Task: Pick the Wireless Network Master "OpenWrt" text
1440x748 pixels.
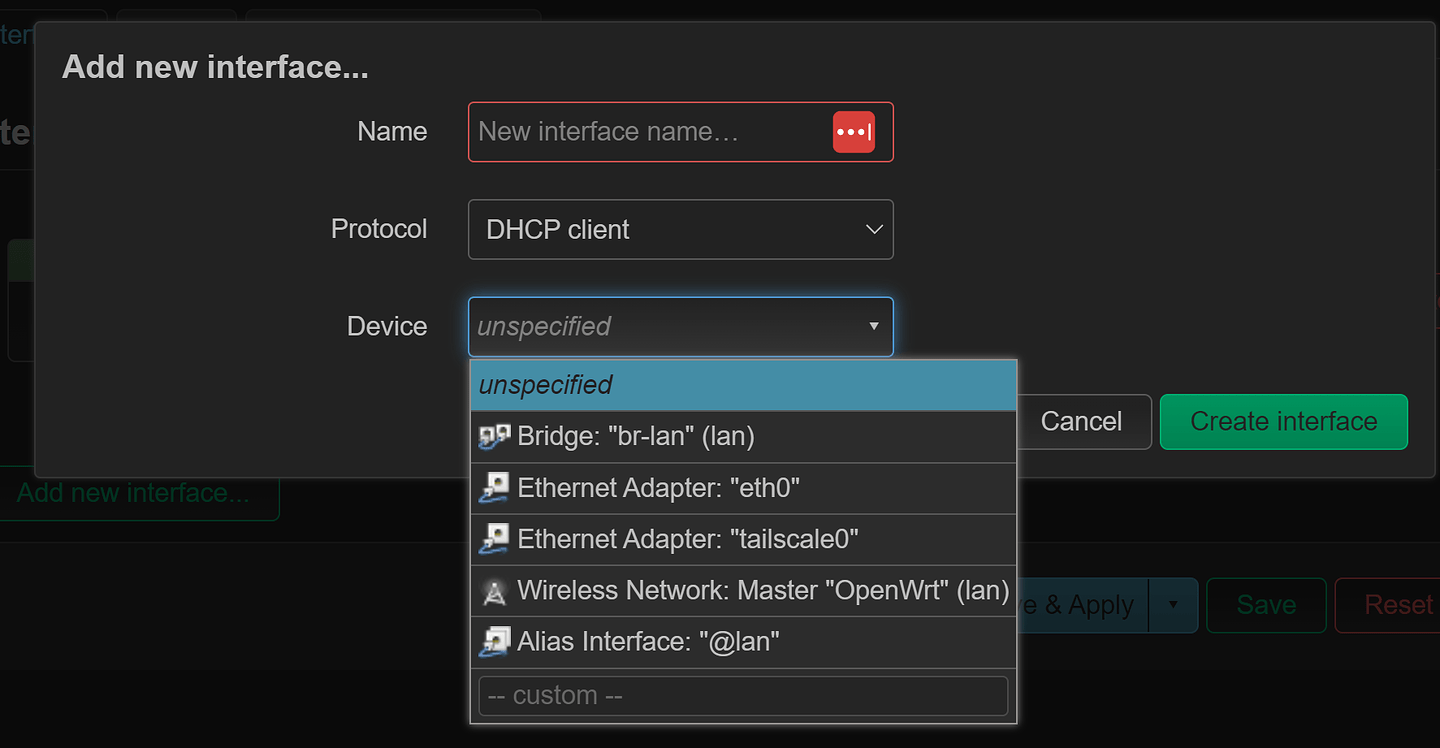Action: click(x=762, y=591)
